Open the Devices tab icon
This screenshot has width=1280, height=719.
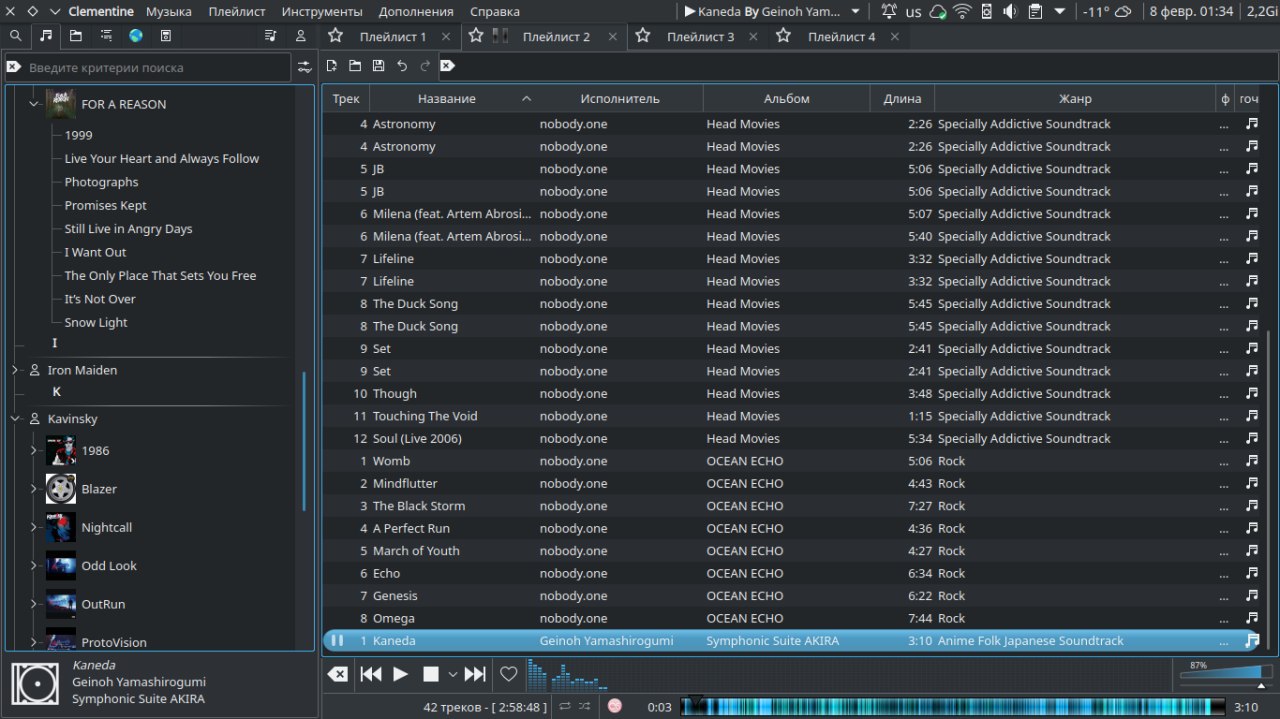(166, 36)
